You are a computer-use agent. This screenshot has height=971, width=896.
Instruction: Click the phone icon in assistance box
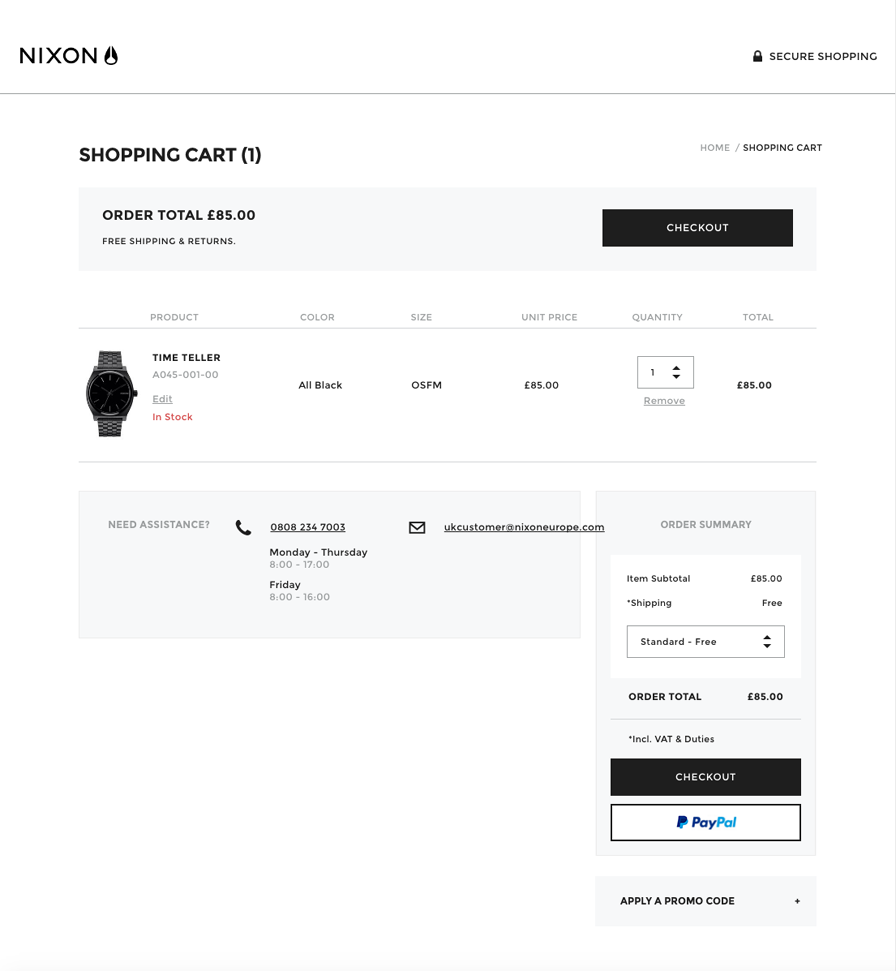pos(243,528)
